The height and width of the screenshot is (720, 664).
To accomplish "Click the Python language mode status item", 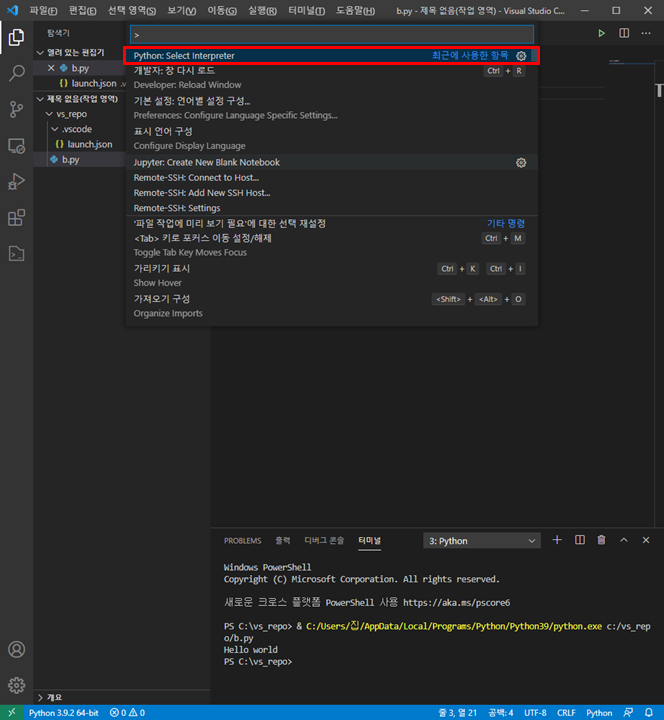I will click(599, 713).
